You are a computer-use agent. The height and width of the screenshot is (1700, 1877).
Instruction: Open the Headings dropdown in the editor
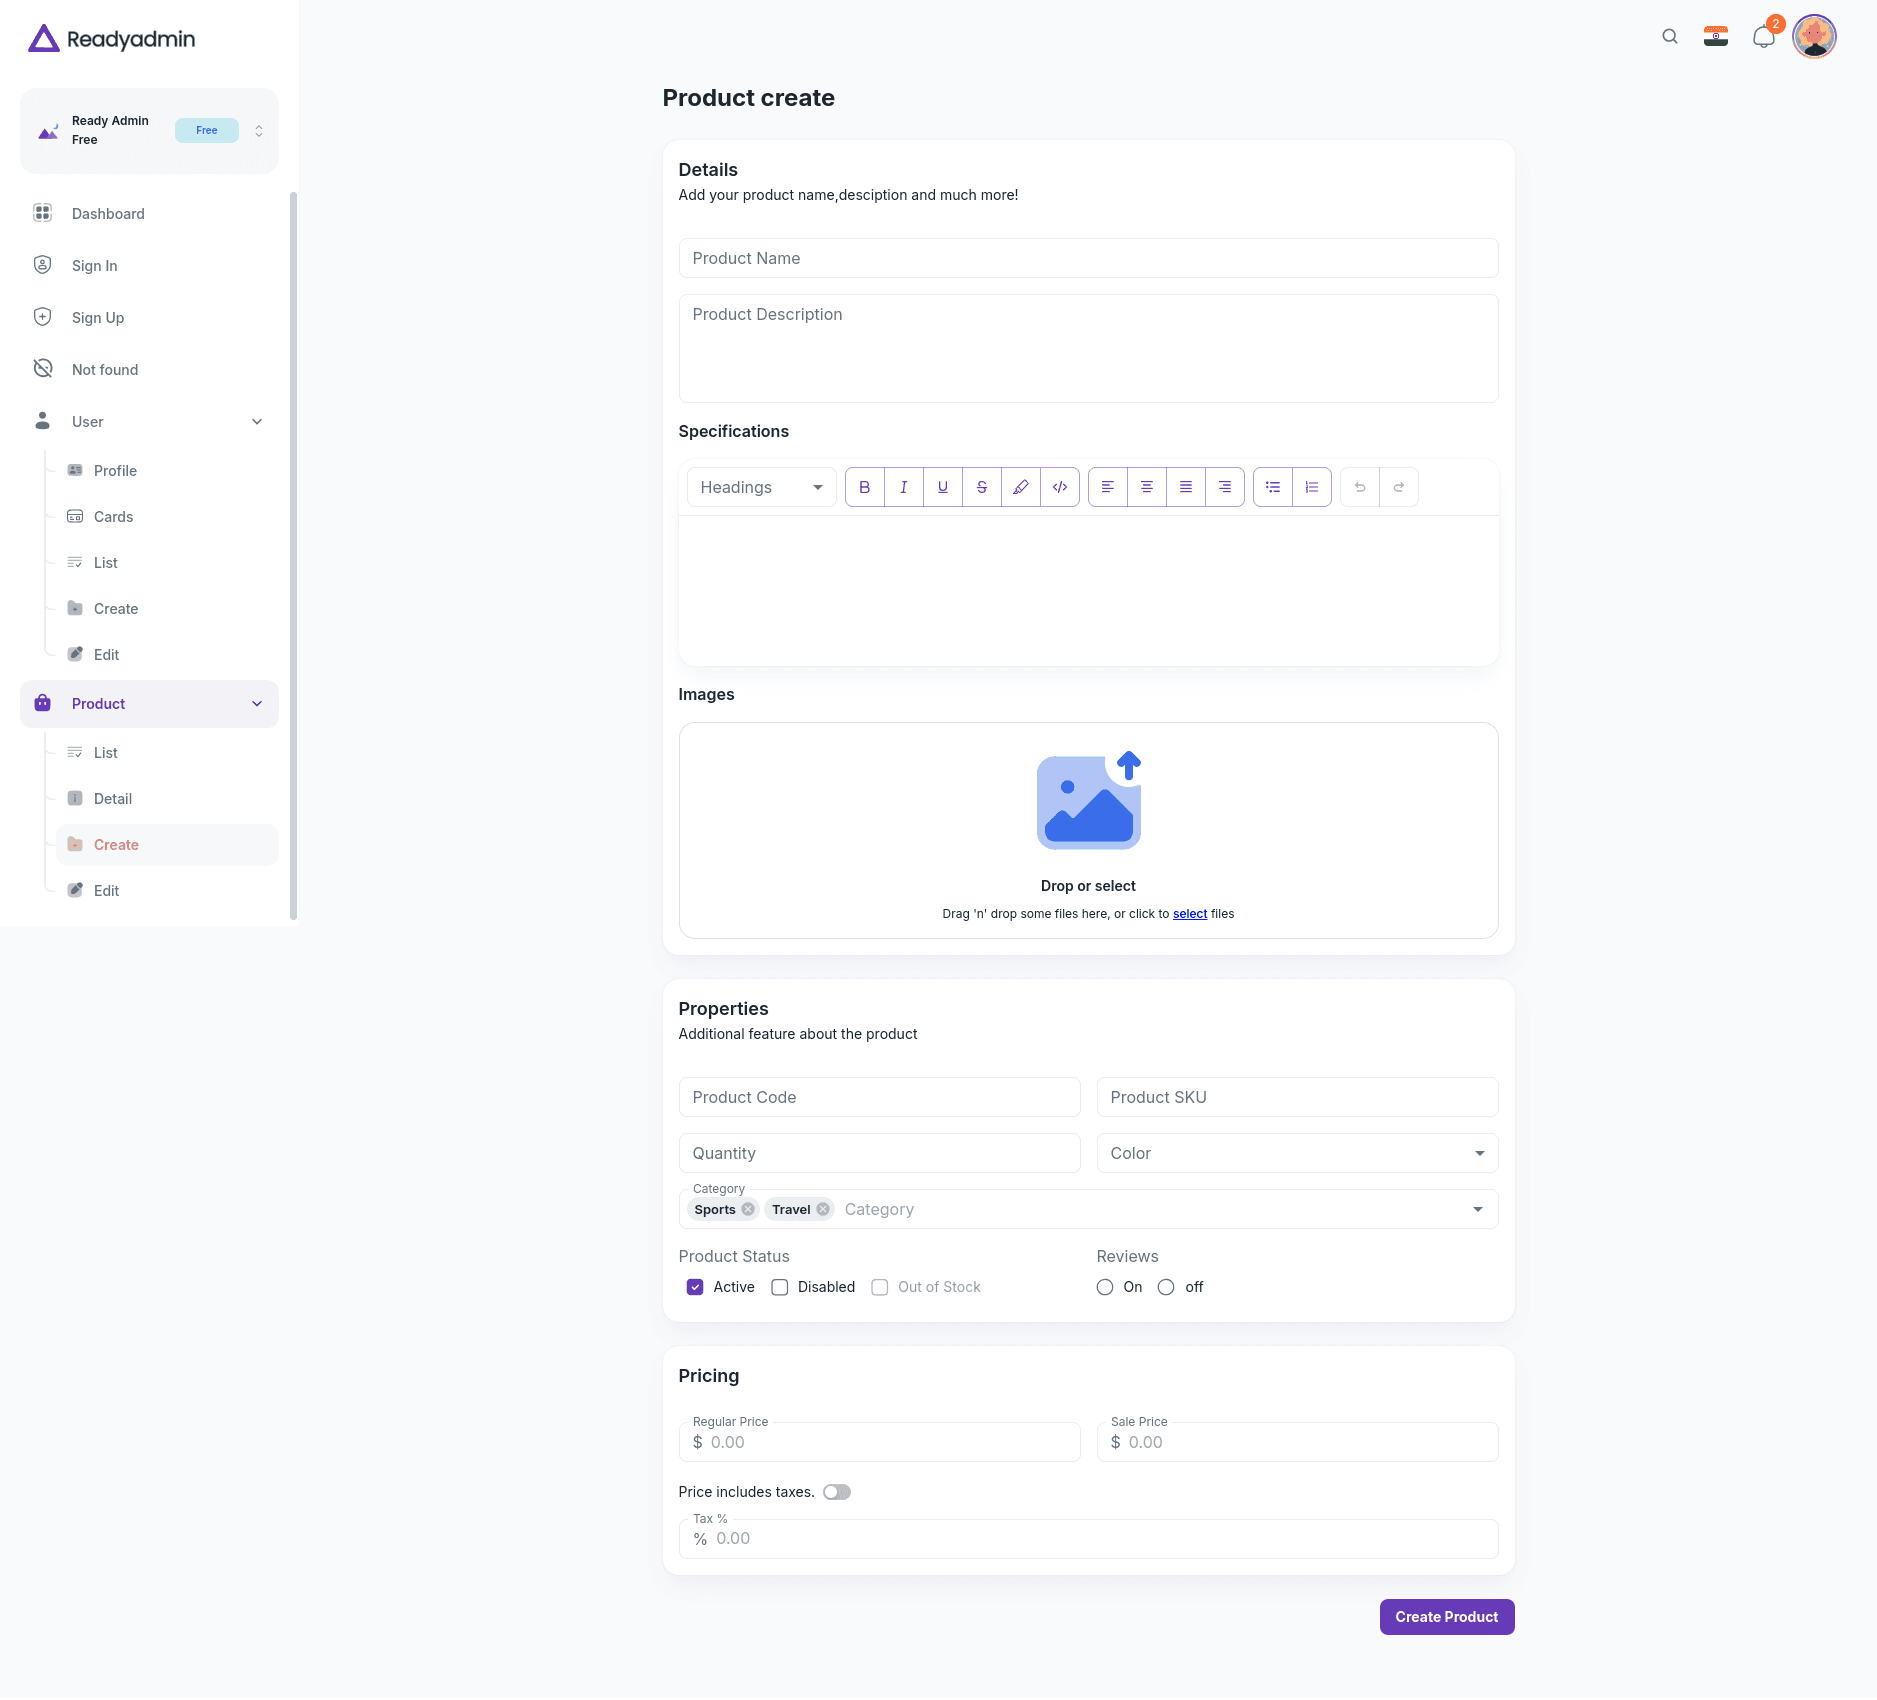(x=760, y=487)
